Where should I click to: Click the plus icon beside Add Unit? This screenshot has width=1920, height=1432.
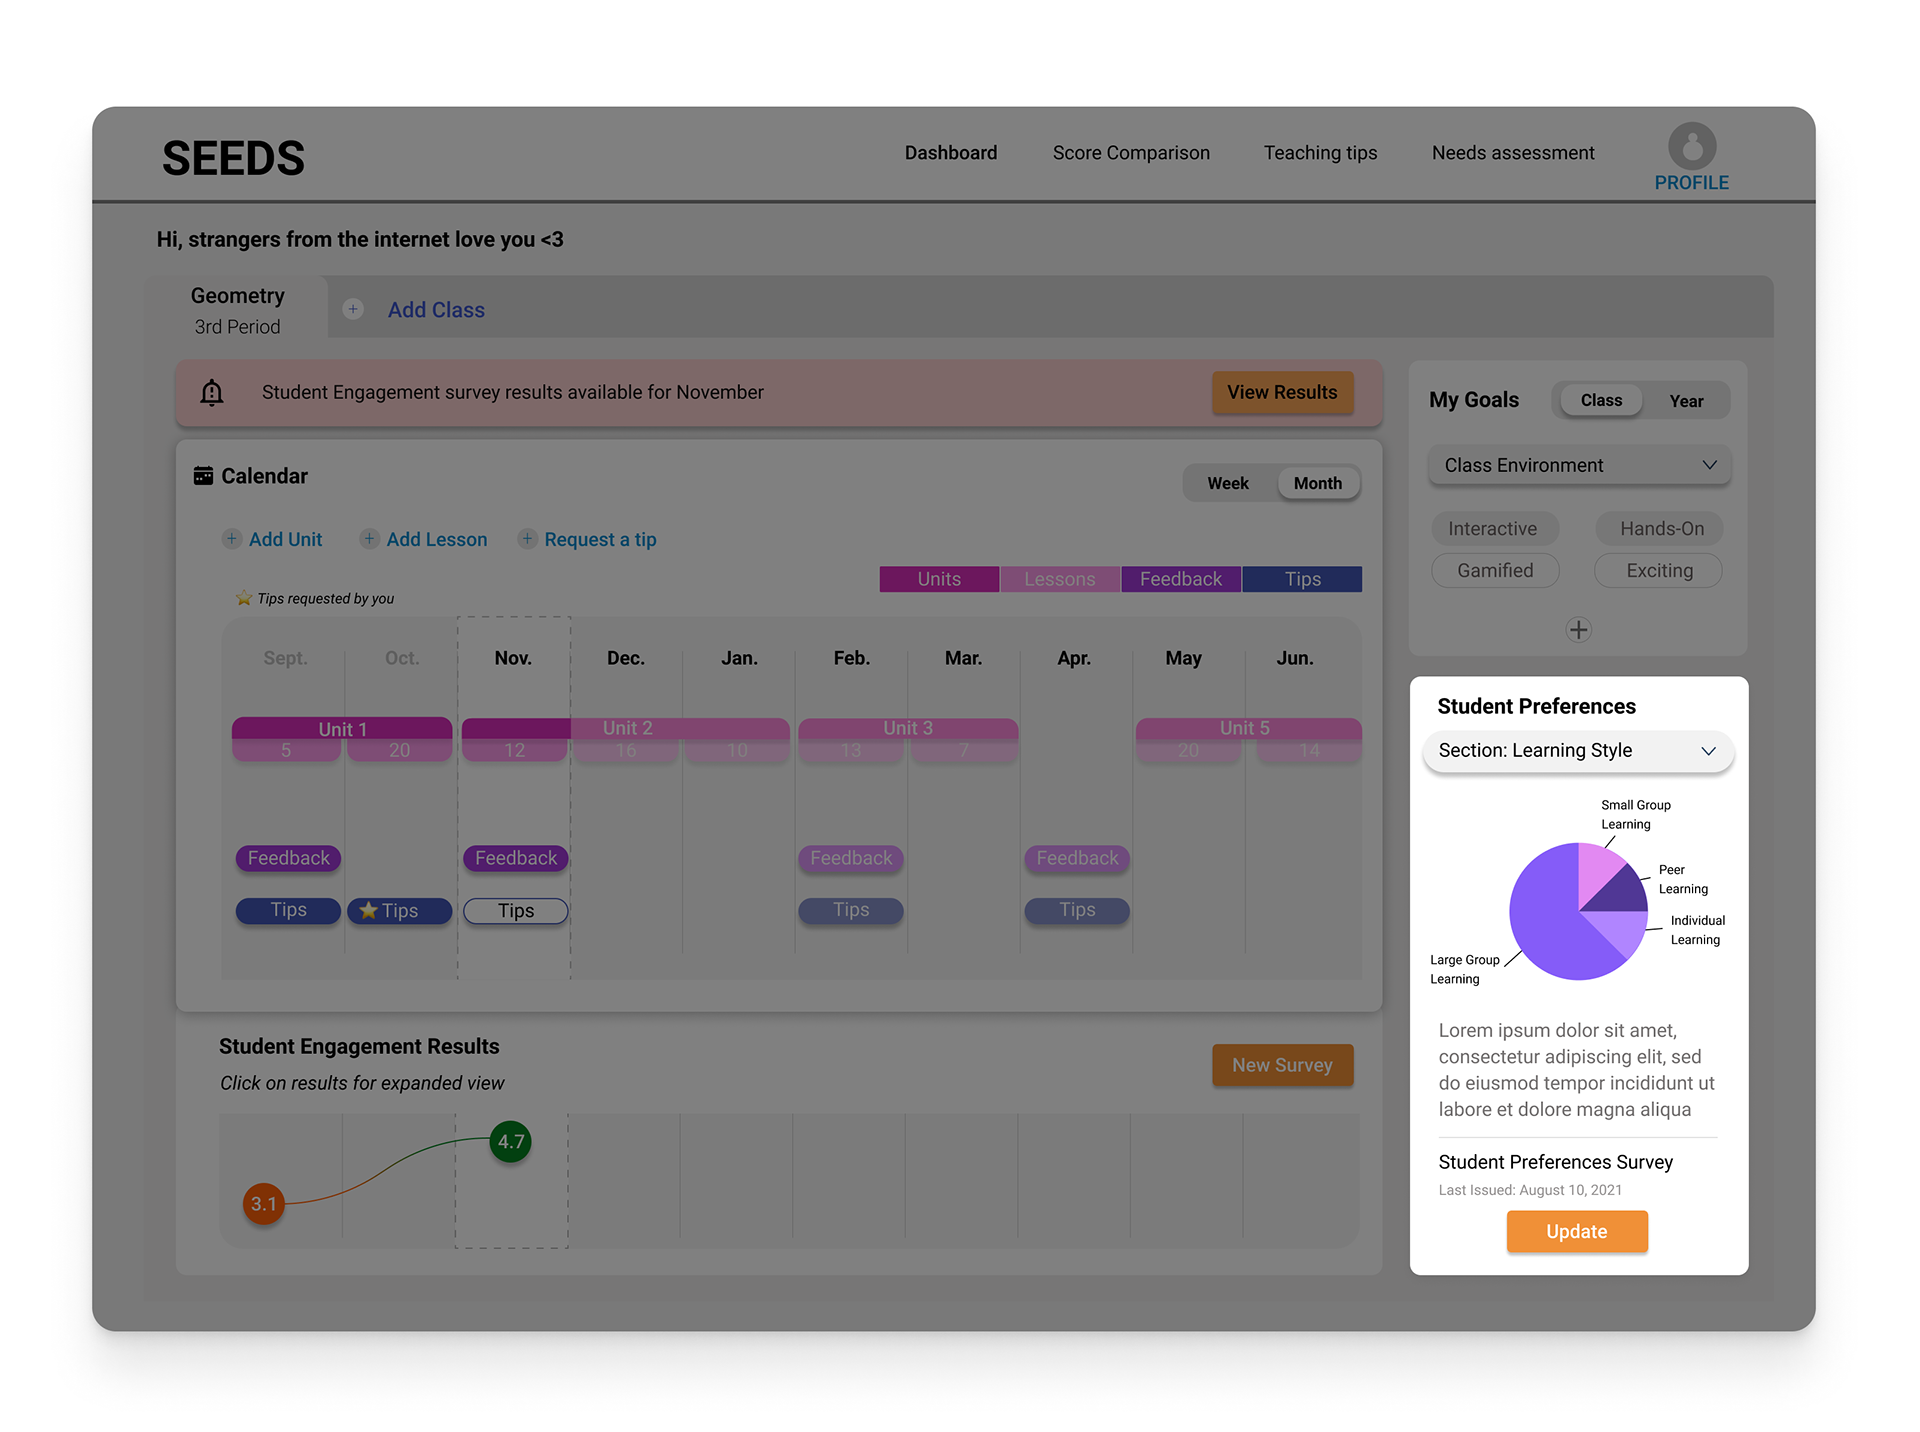click(231, 539)
